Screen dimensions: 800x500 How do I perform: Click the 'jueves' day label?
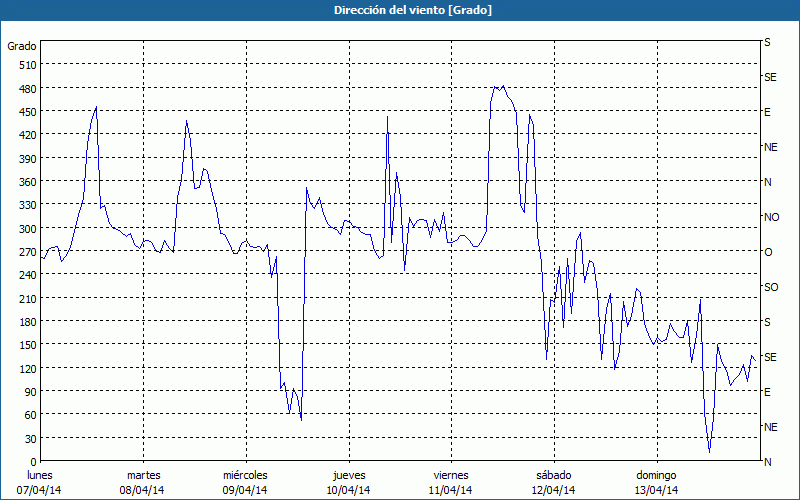[349, 475]
